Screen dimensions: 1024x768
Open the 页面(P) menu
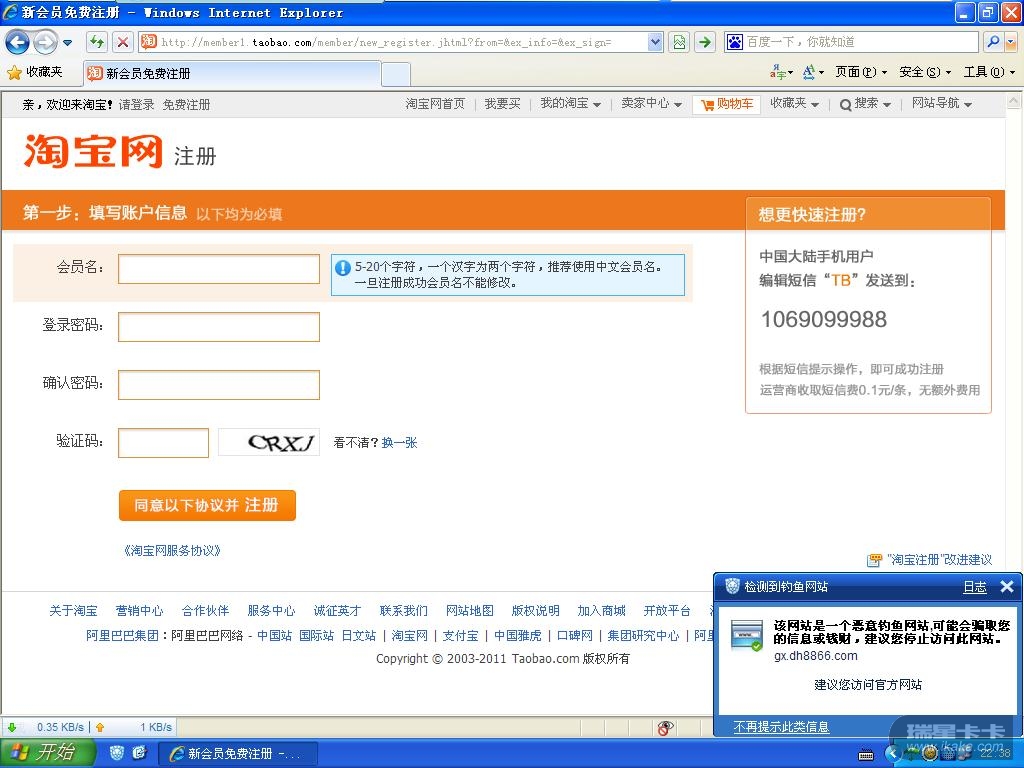(861, 72)
